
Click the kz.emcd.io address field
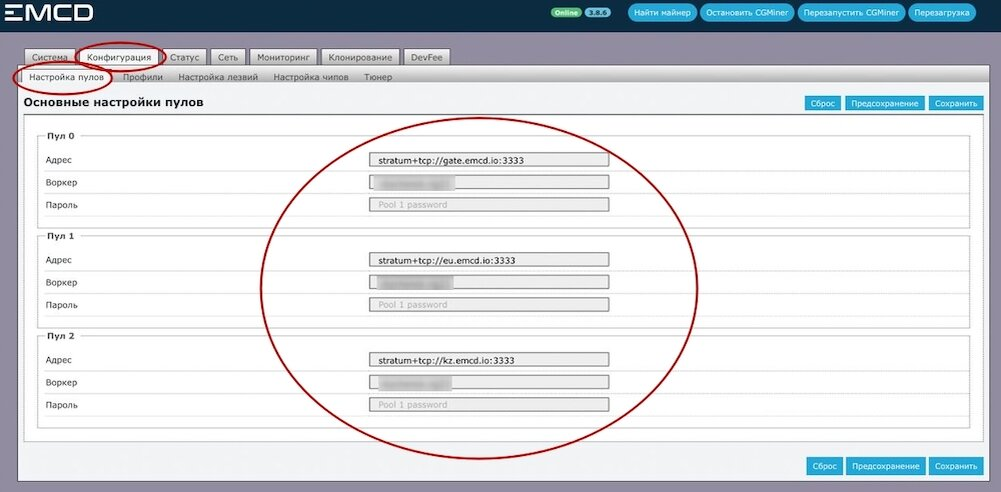[x=489, y=360]
